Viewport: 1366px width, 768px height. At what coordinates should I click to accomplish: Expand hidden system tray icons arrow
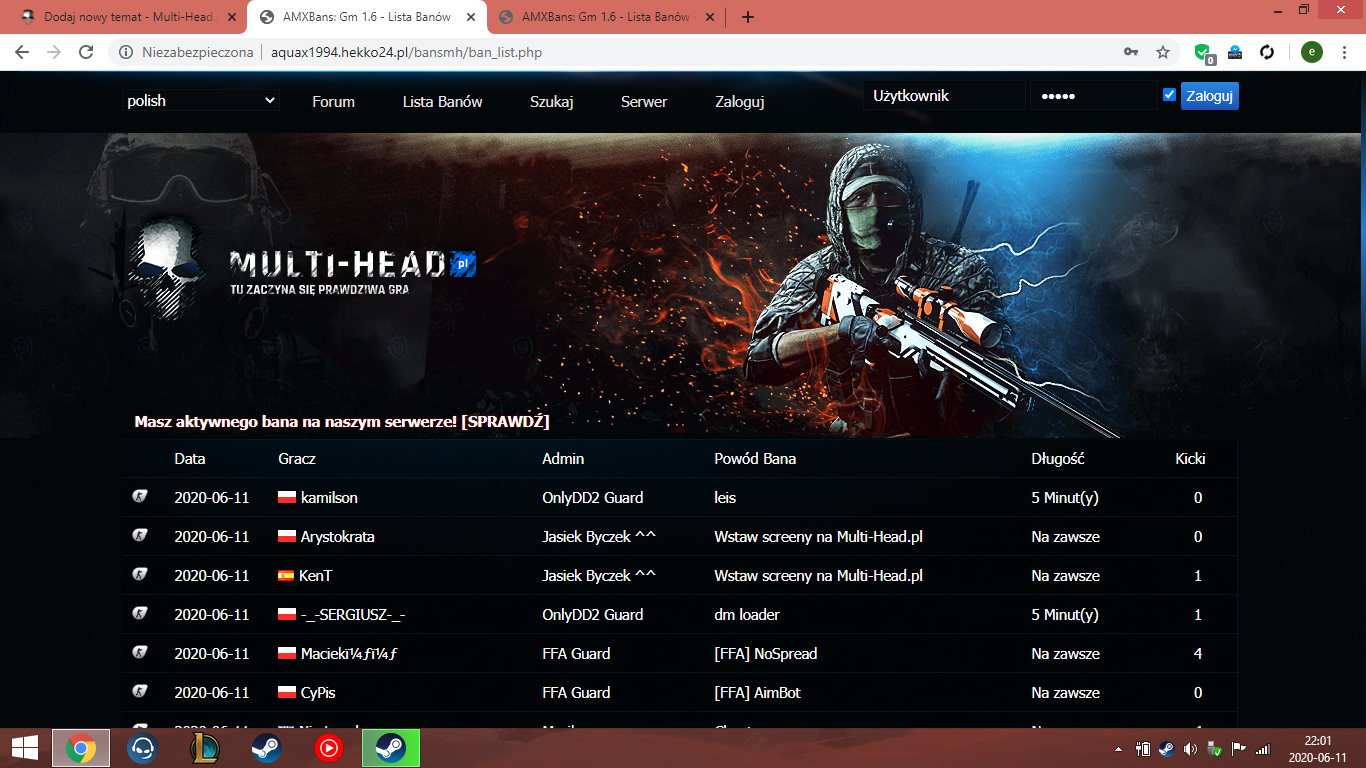pos(1118,749)
